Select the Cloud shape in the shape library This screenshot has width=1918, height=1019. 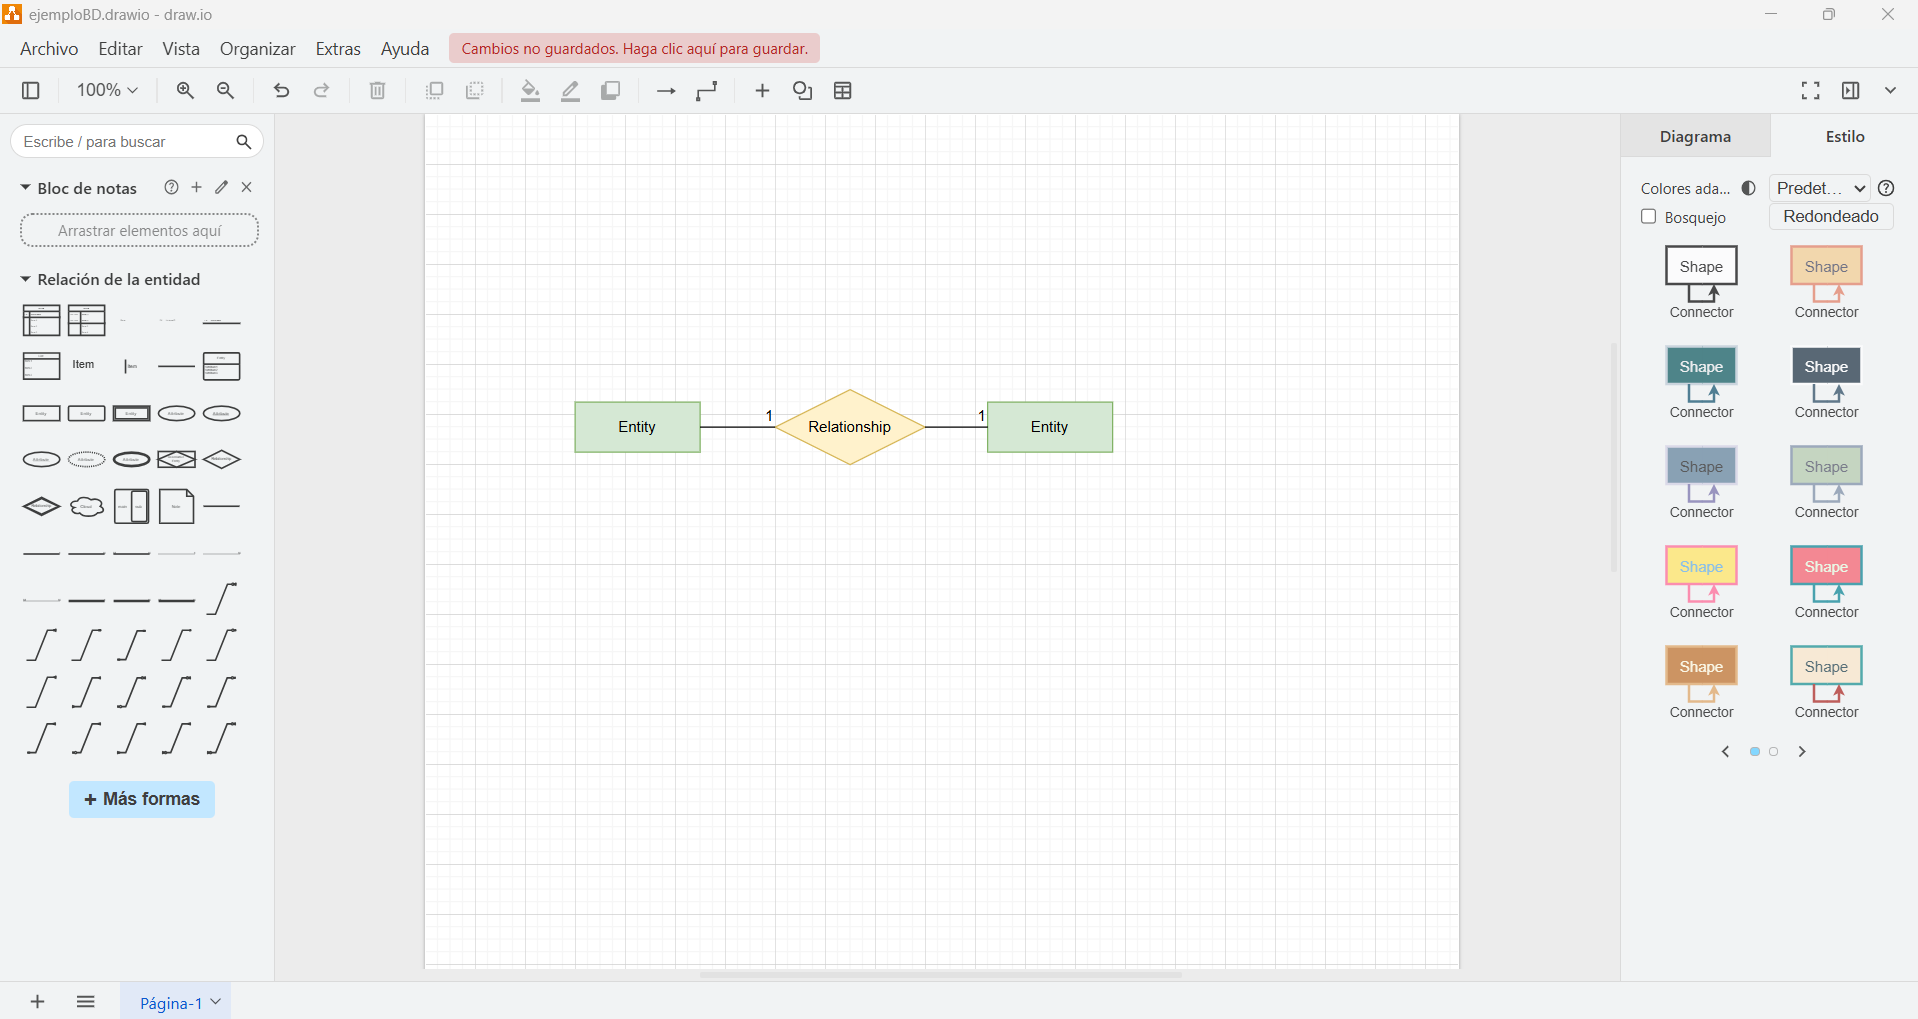tap(87, 506)
